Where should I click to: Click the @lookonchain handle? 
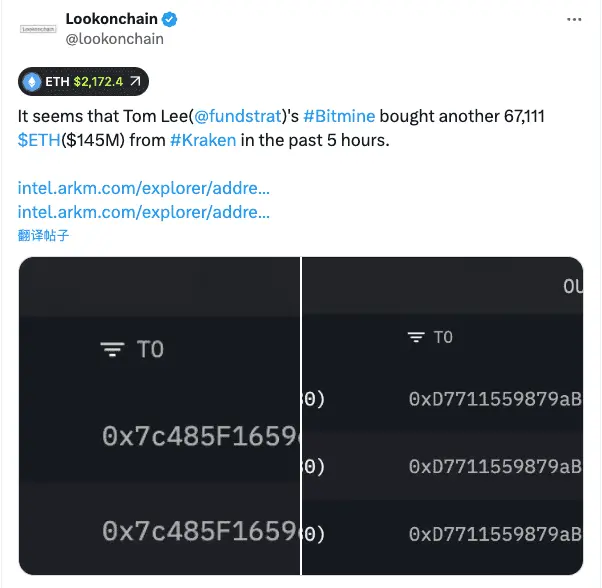point(114,39)
